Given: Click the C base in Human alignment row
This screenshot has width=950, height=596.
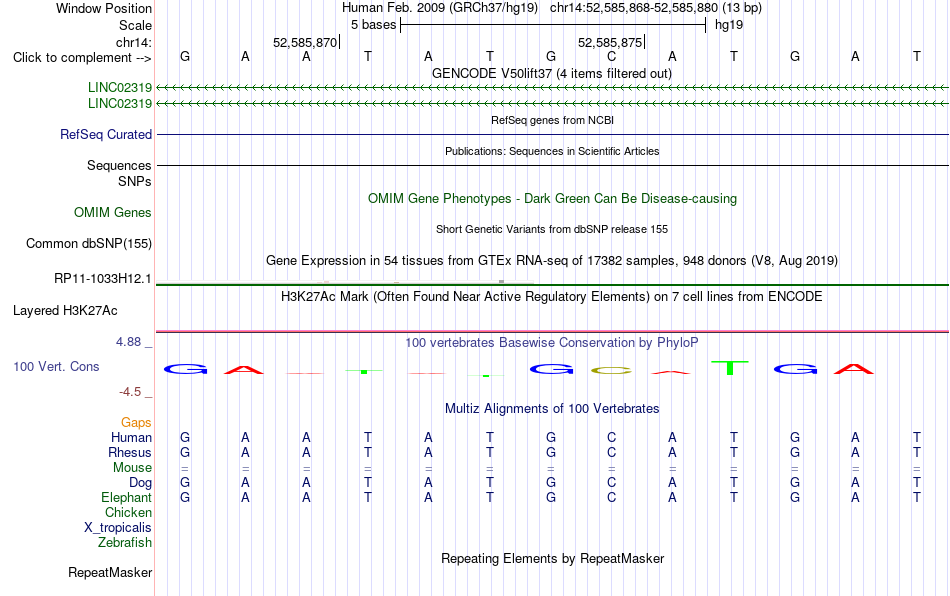Looking at the screenshot, I should click(611, 437).
